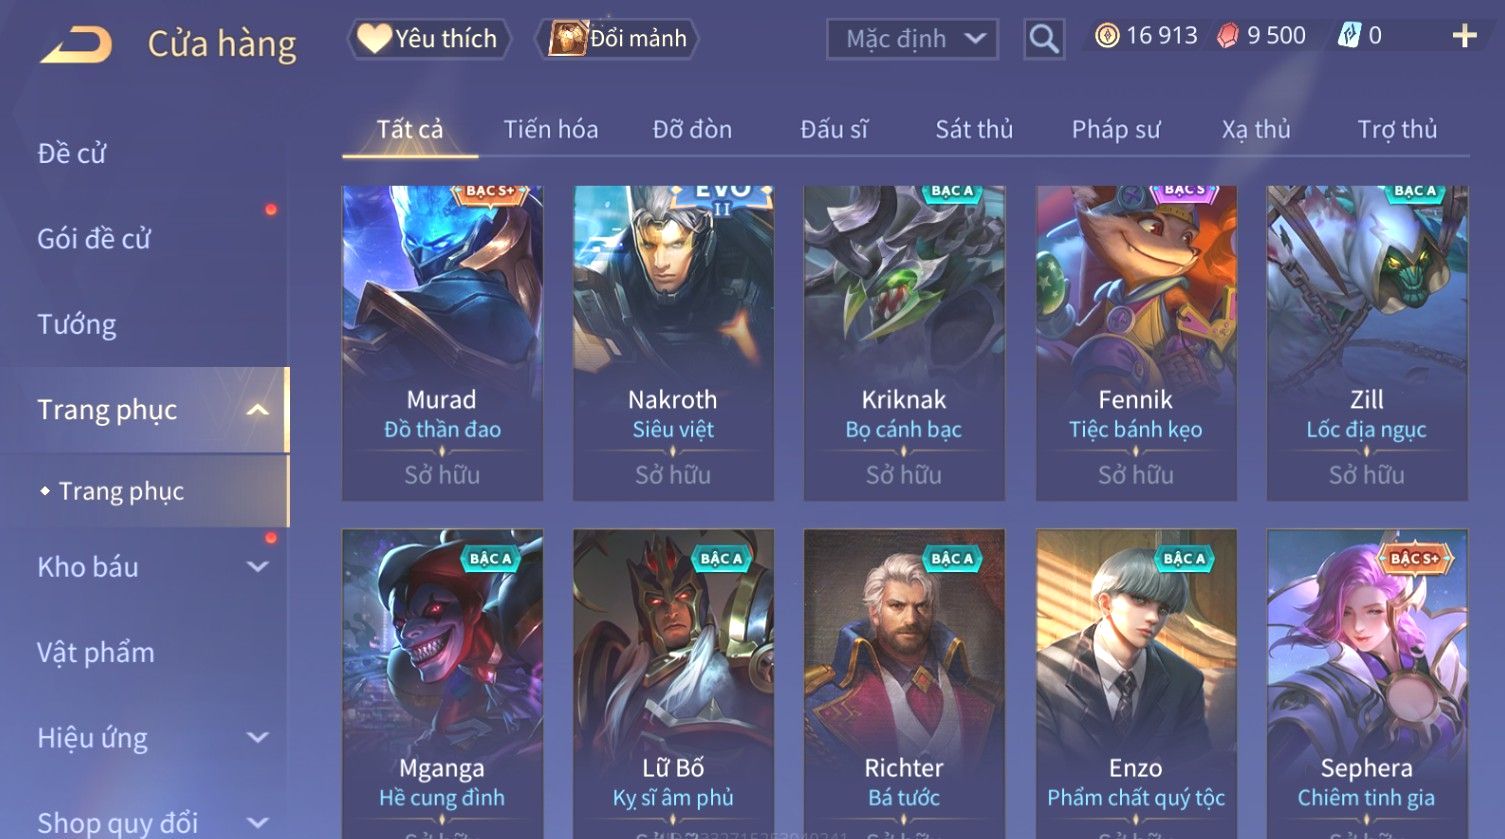Go to Gói đề cử section

click(94, 239)
